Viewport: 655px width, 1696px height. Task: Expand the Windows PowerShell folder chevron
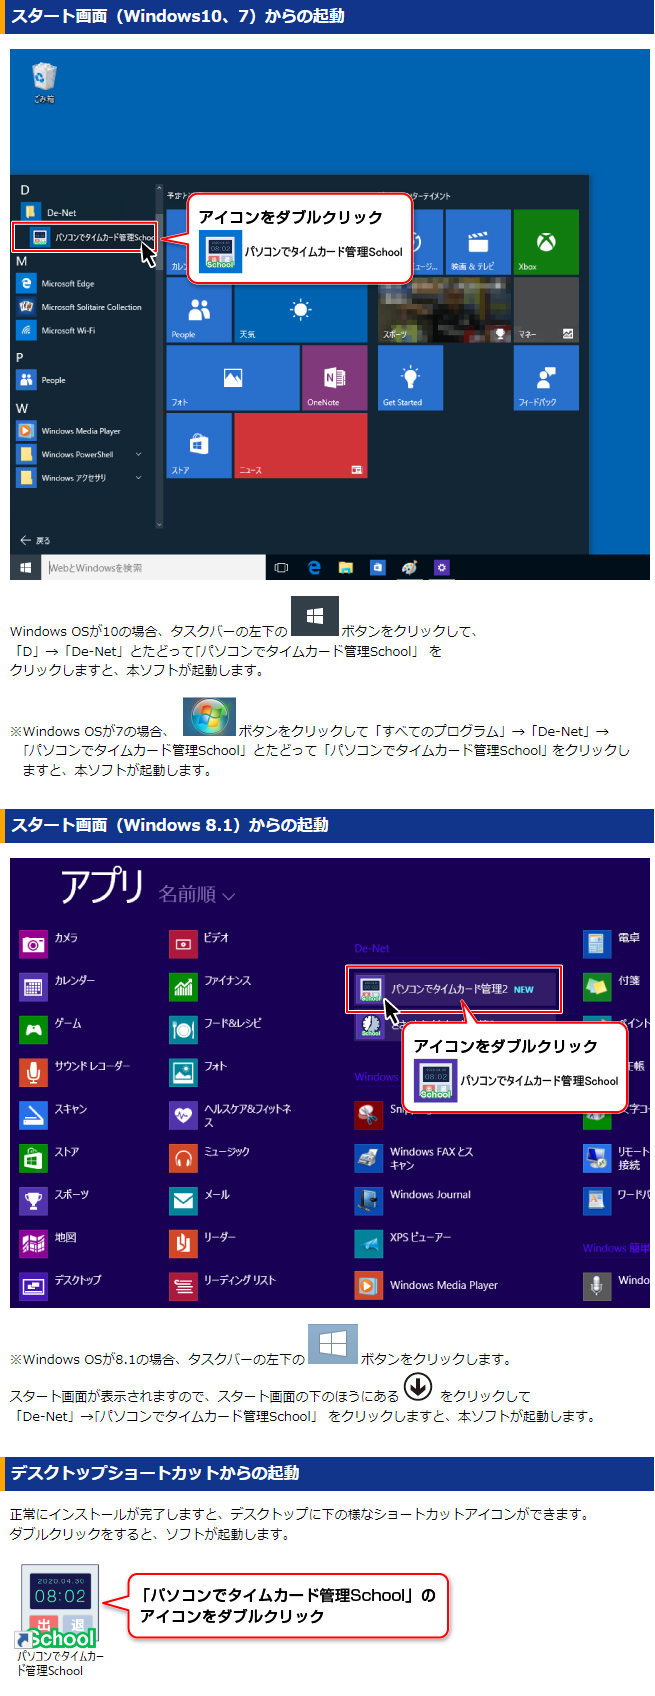click(139, 454)
